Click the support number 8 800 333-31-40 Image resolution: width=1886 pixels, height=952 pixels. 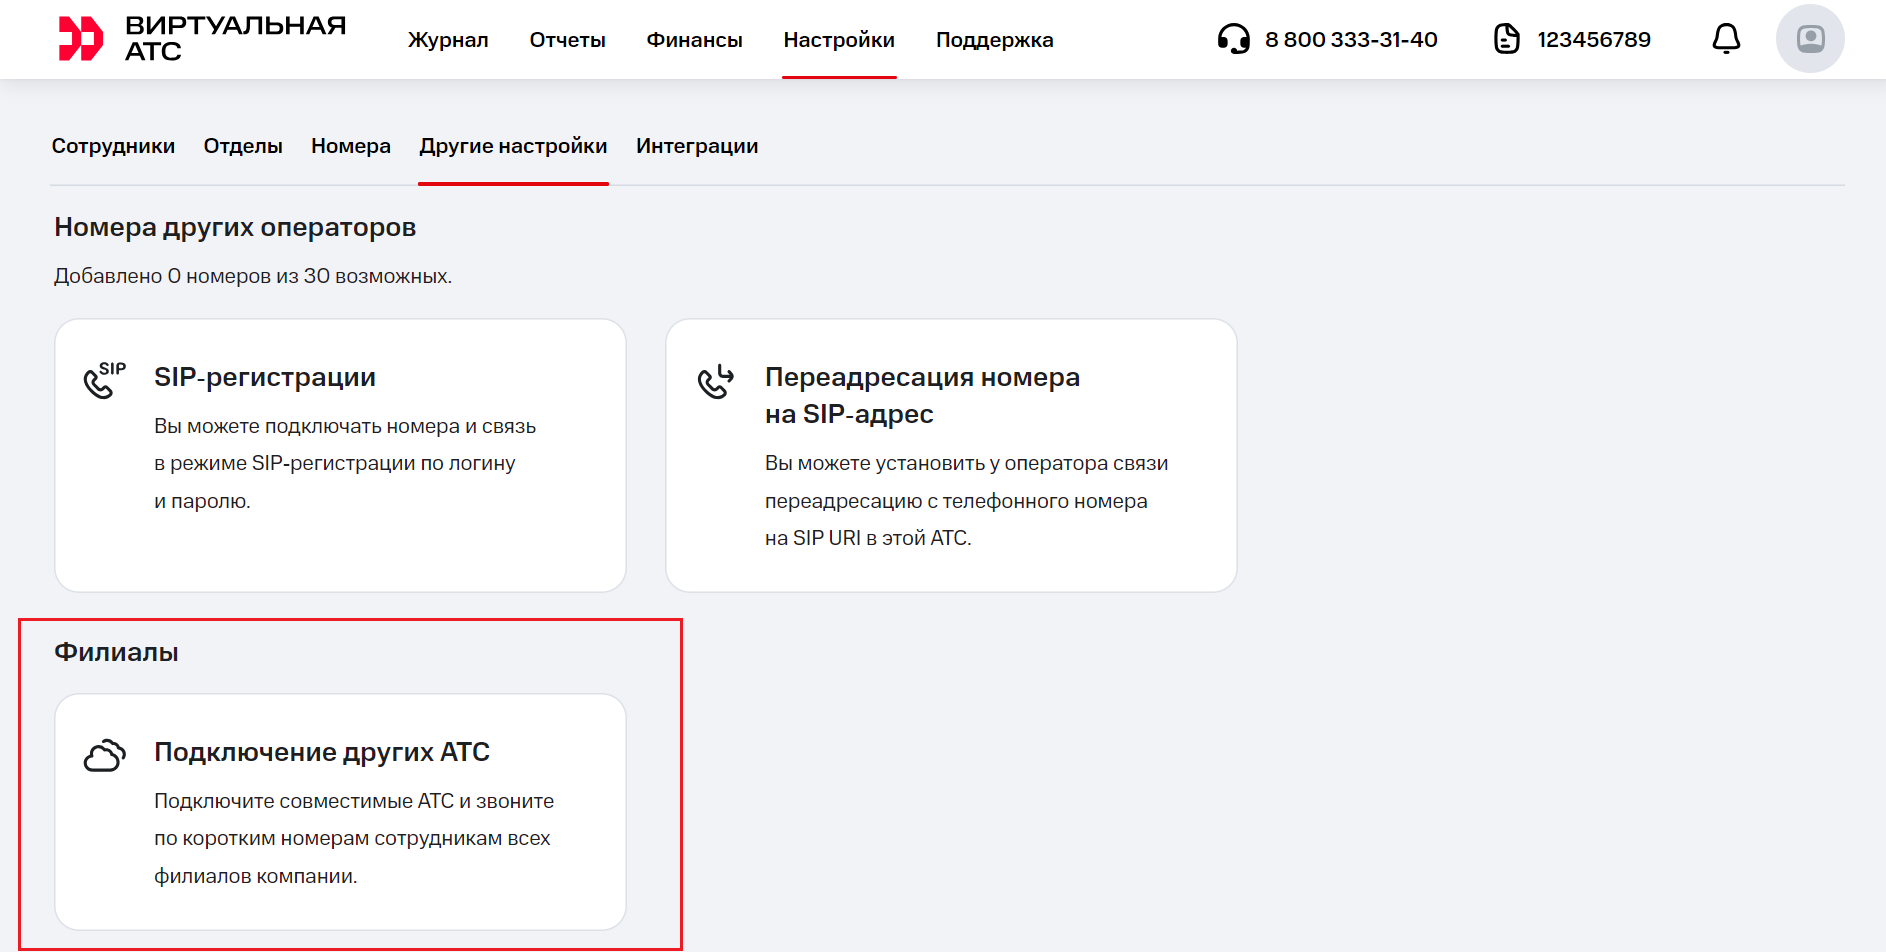[x=1351, y=40]
